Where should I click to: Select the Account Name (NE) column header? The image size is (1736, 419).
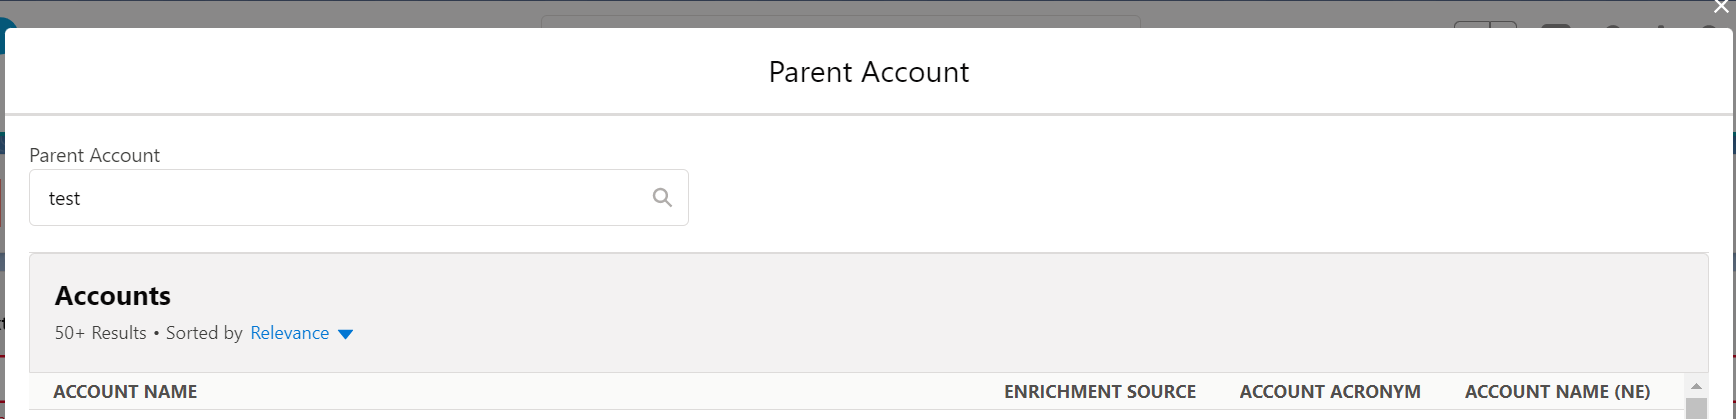(x=1557, y=392)
